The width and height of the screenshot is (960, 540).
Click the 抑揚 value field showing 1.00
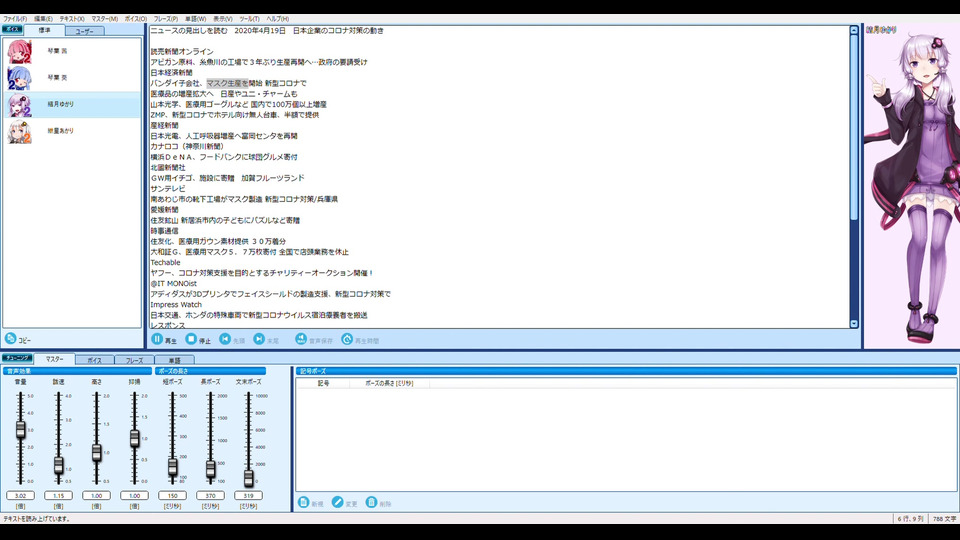pos(135,495)
